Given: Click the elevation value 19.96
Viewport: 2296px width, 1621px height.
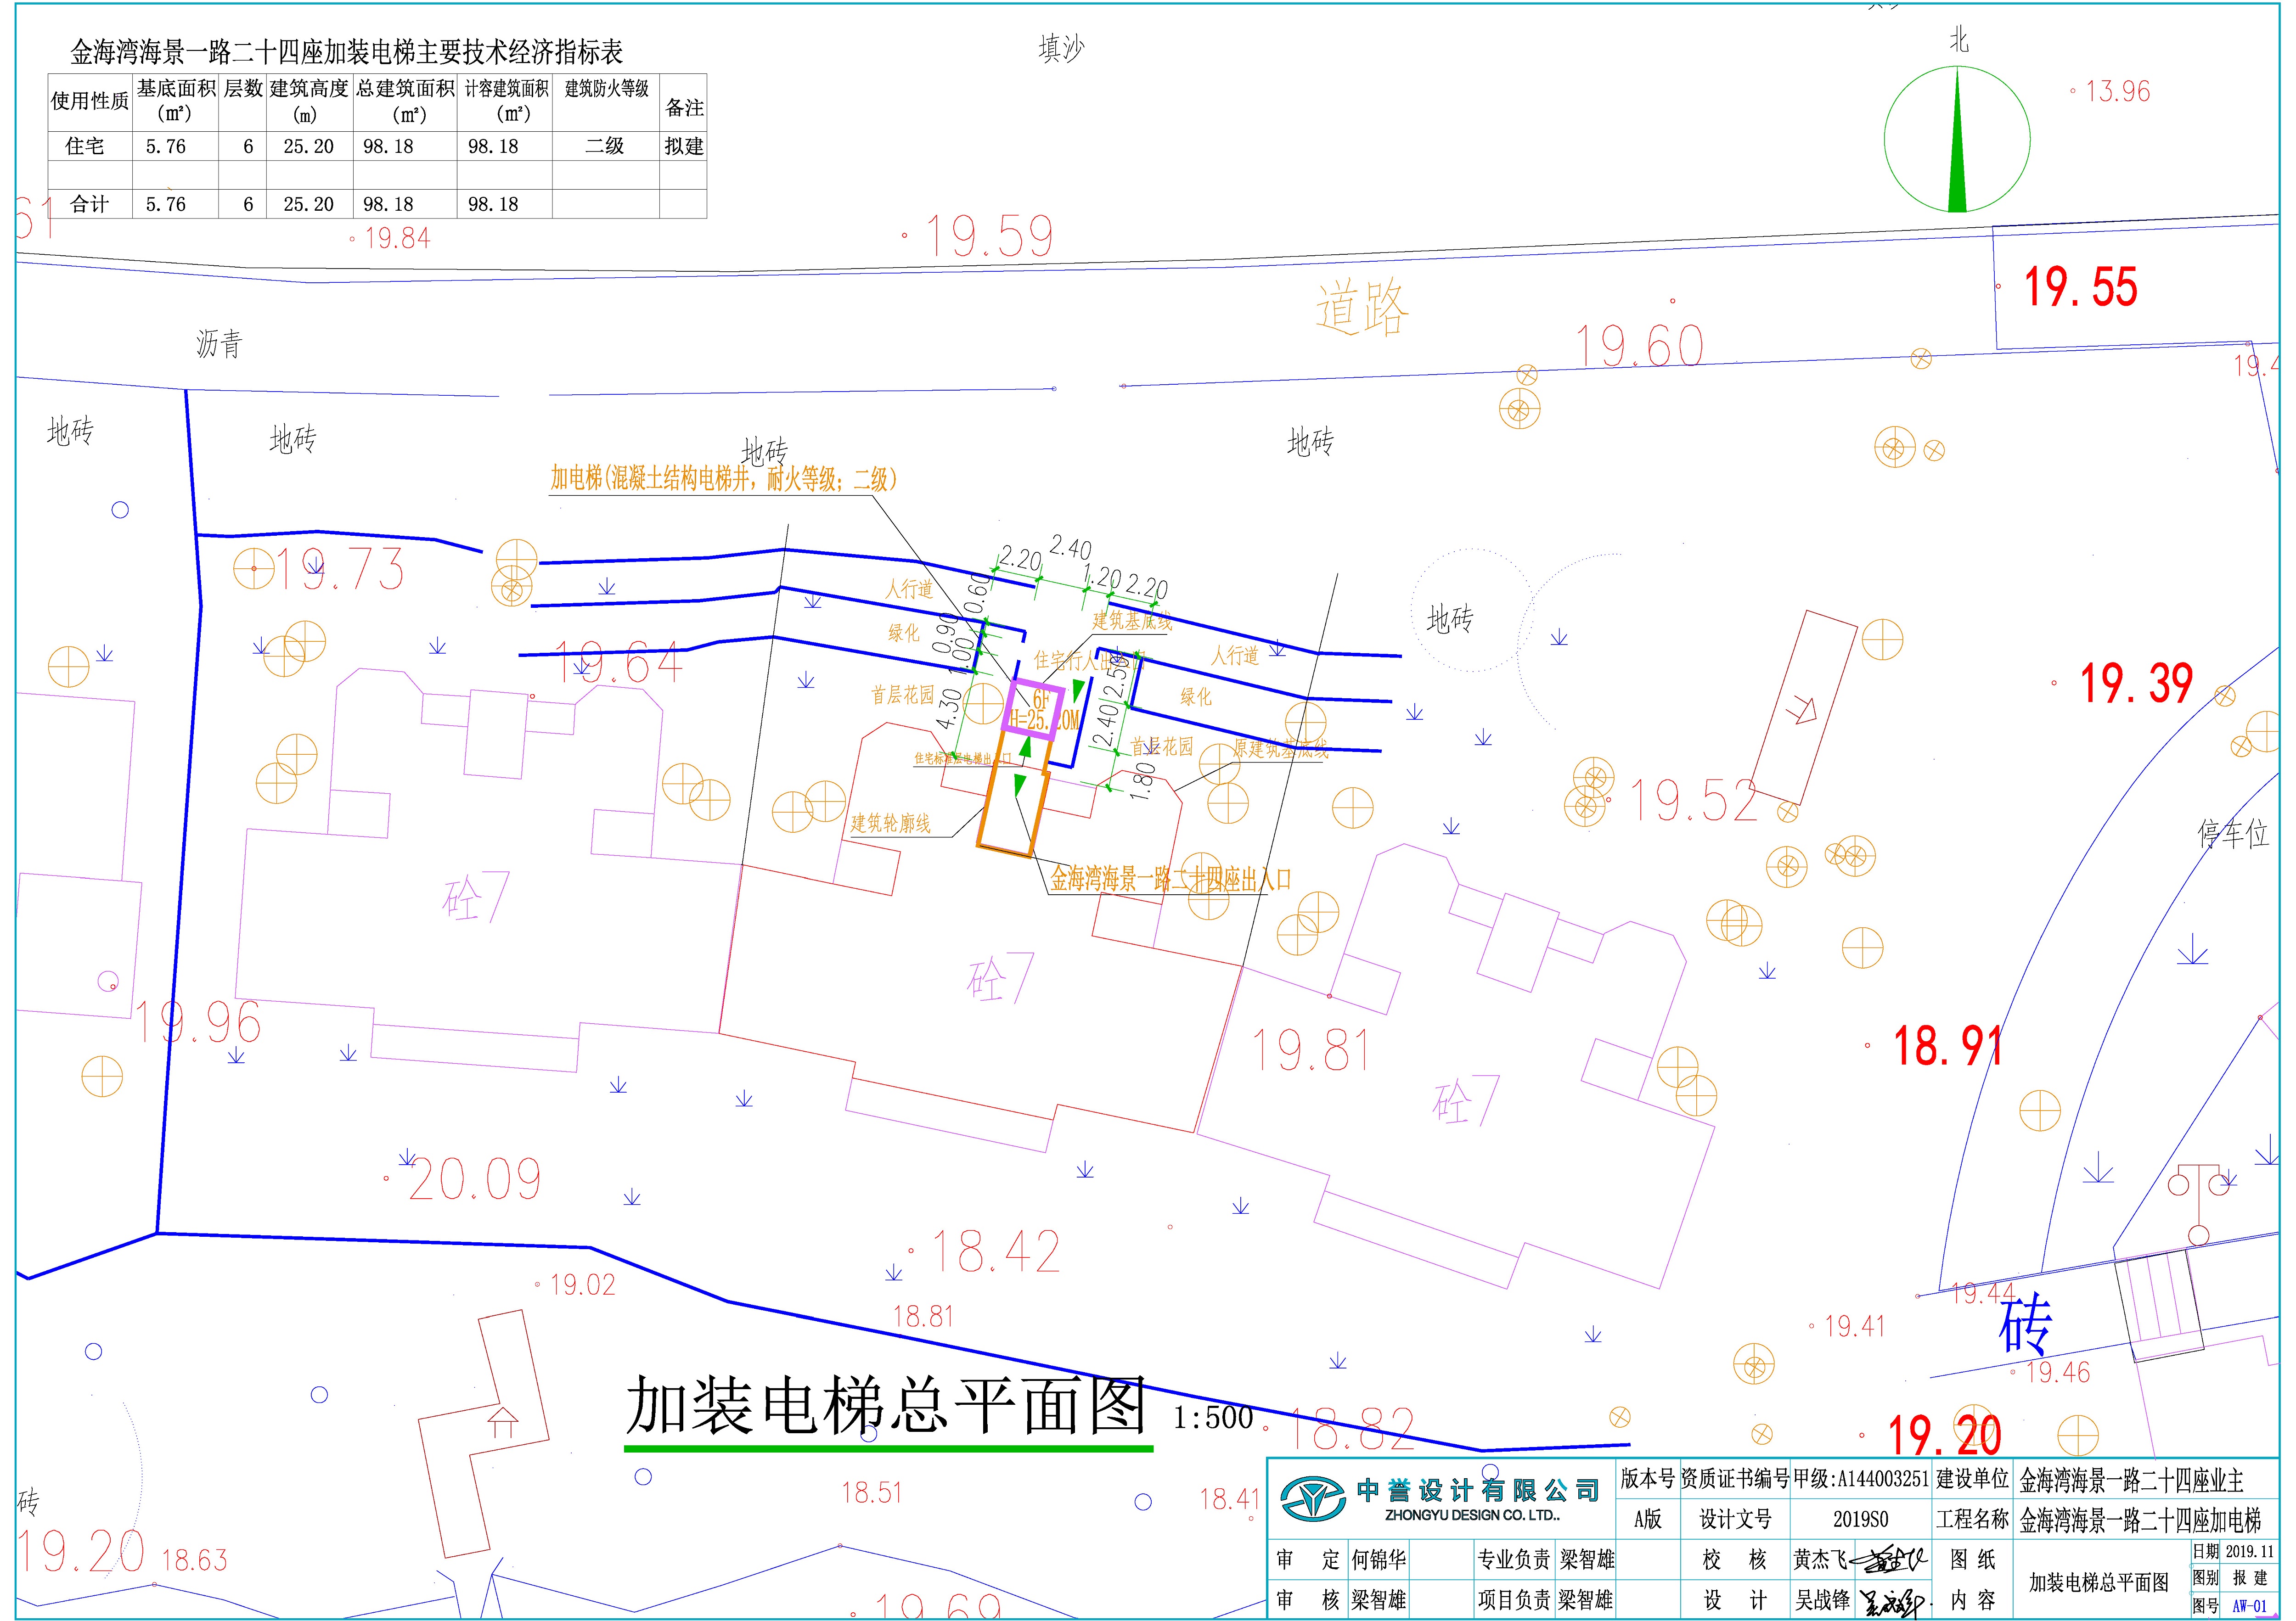Looking at the screenshot, I should (198, 1022).
